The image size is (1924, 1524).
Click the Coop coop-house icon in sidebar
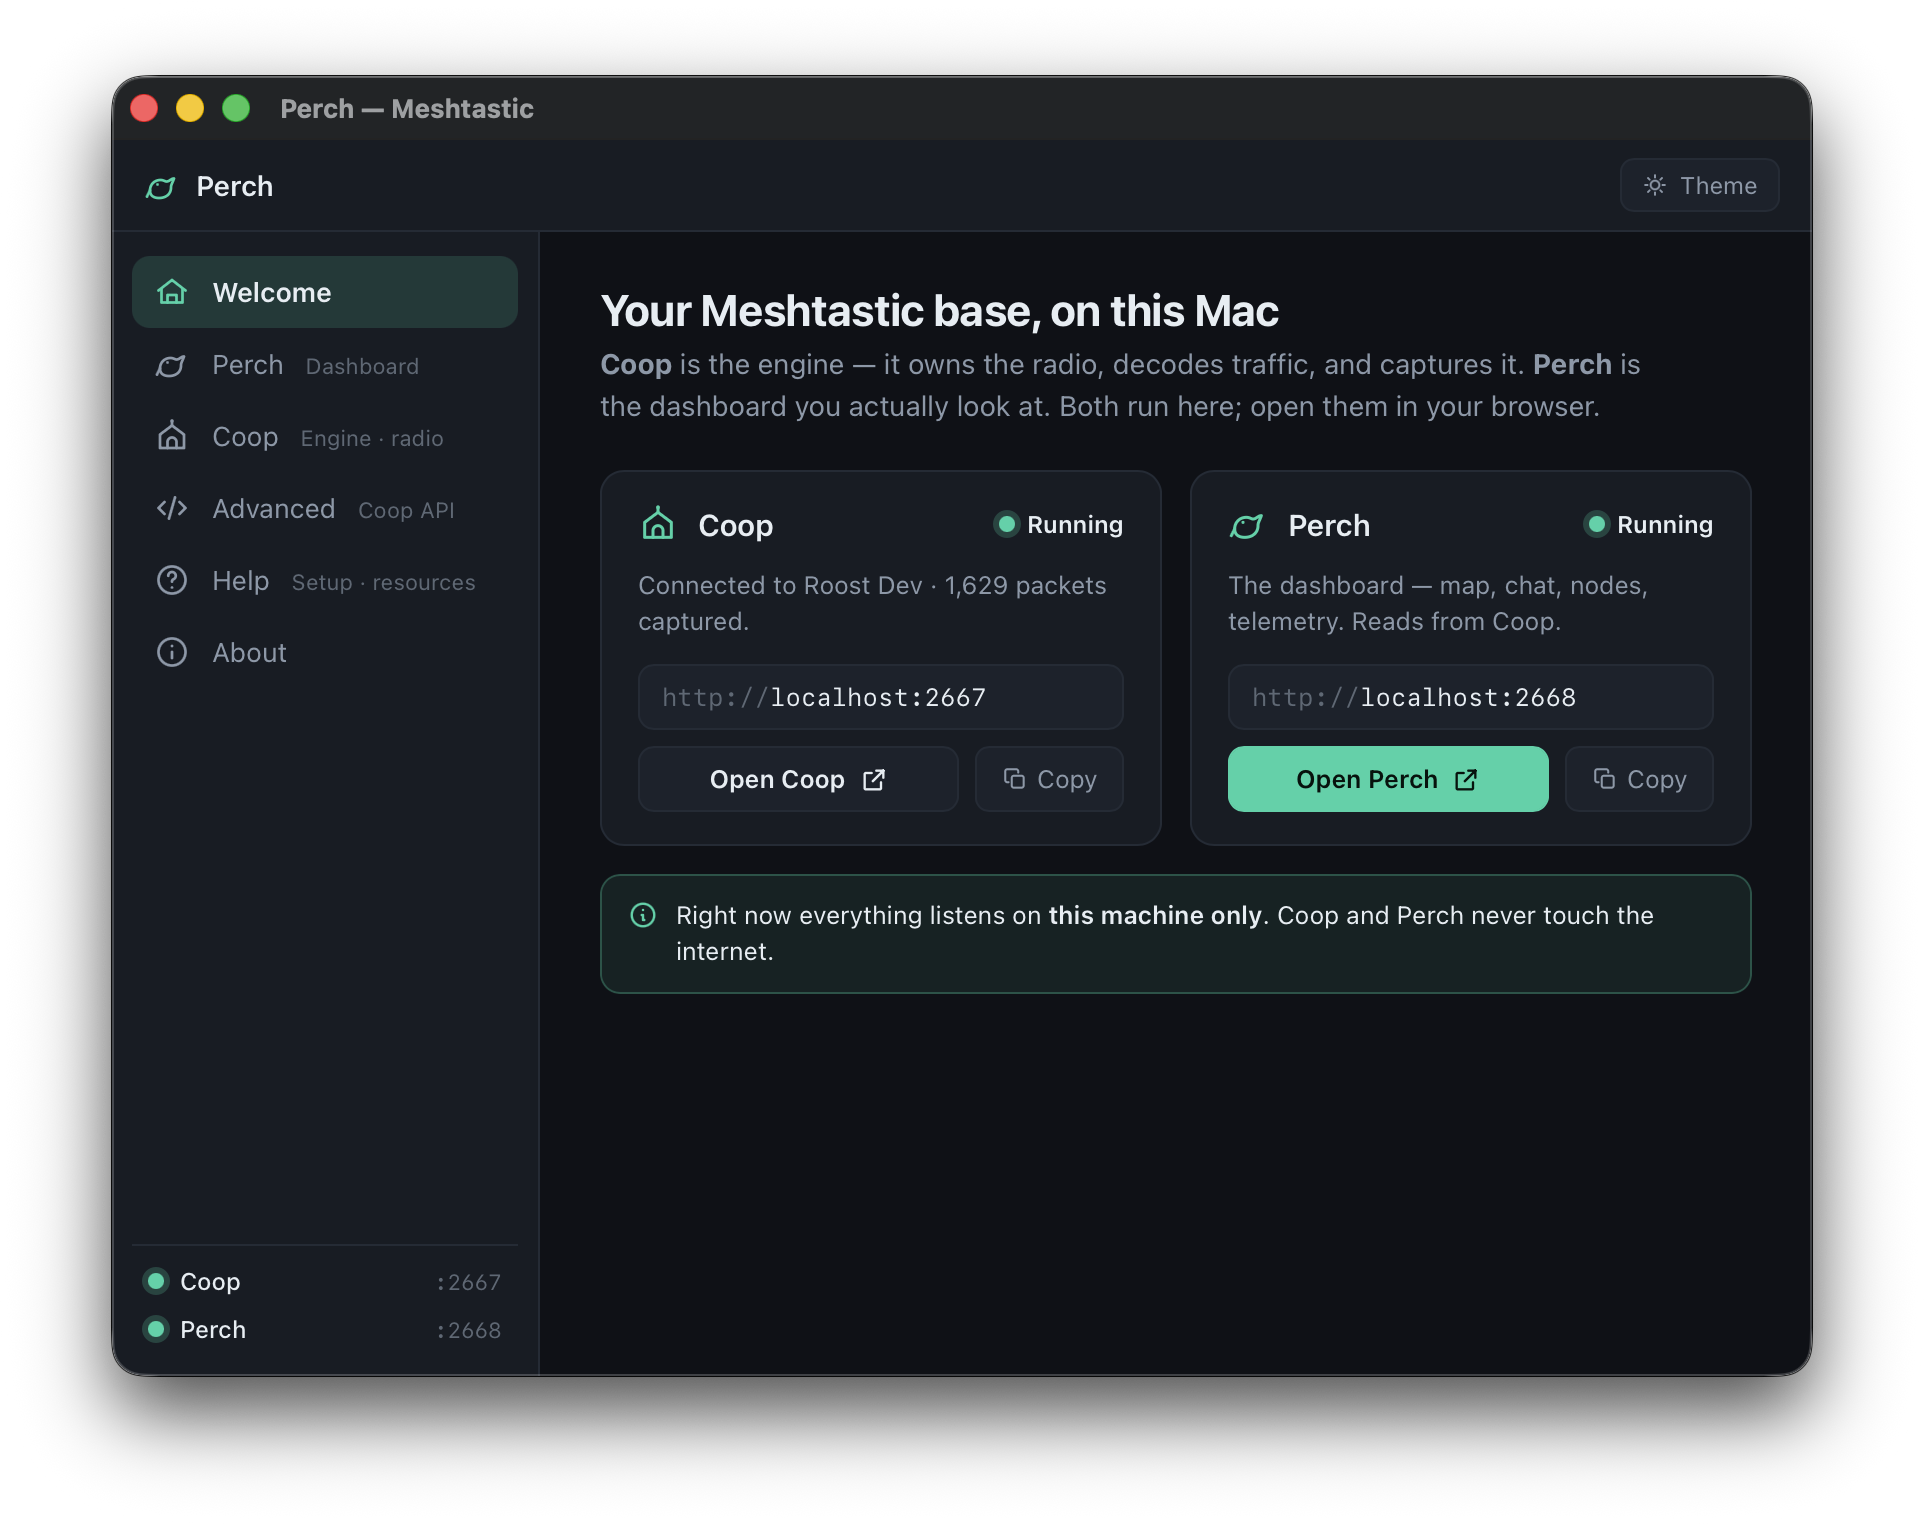coord(172,436)
